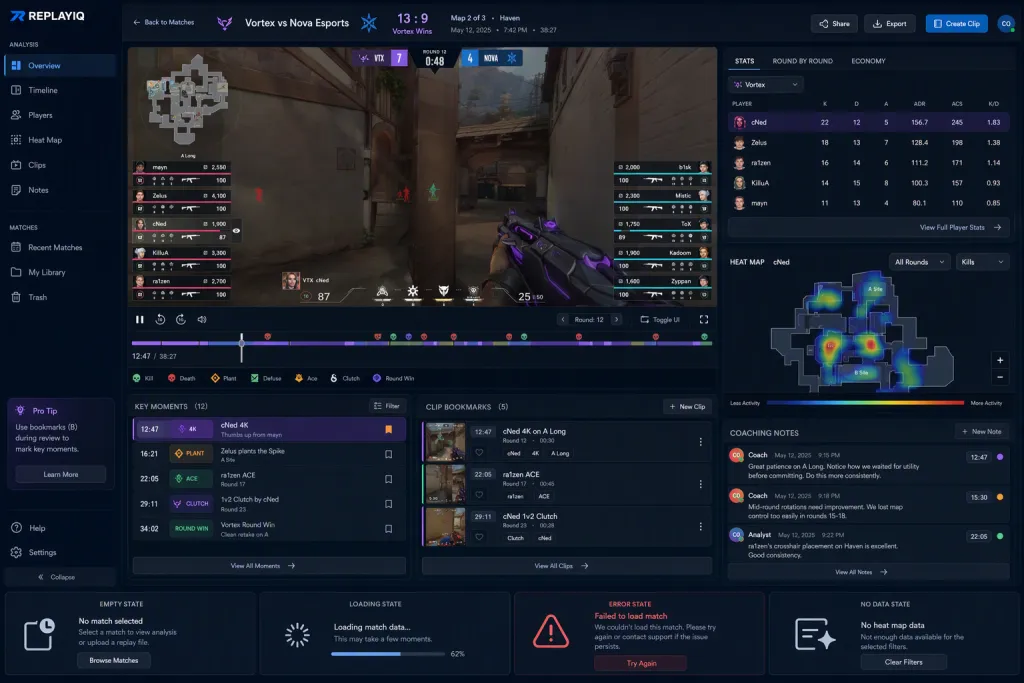Enter fullscreen video mode

click(x=703, y=319)
